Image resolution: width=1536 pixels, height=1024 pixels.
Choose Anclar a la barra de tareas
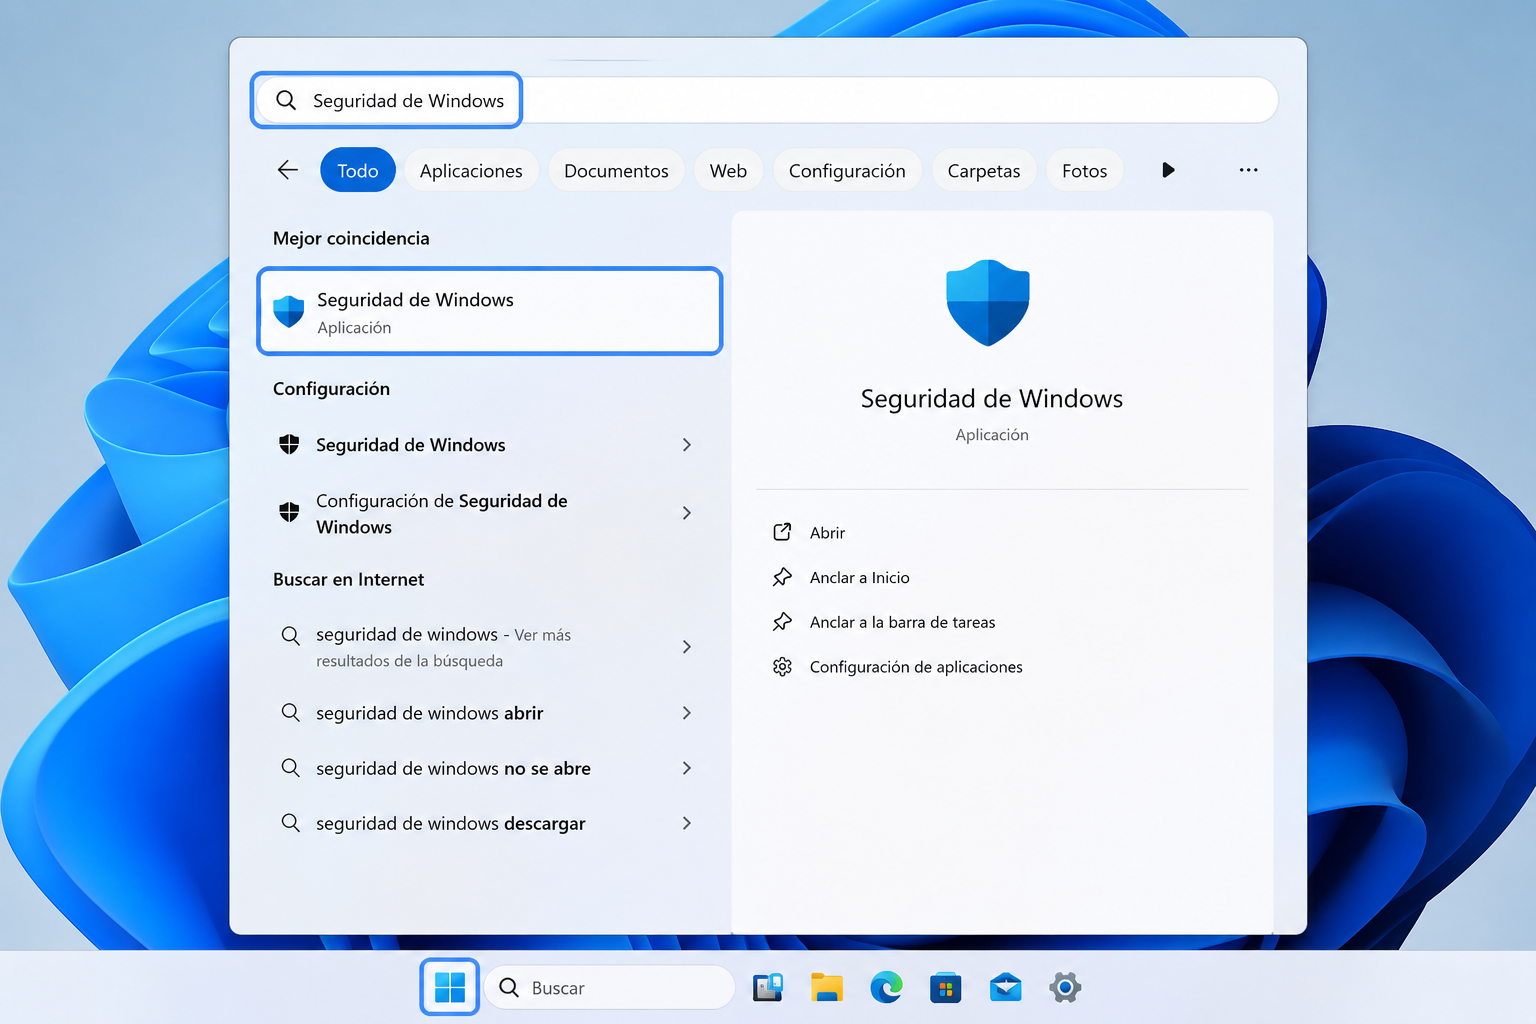(903, 622)
